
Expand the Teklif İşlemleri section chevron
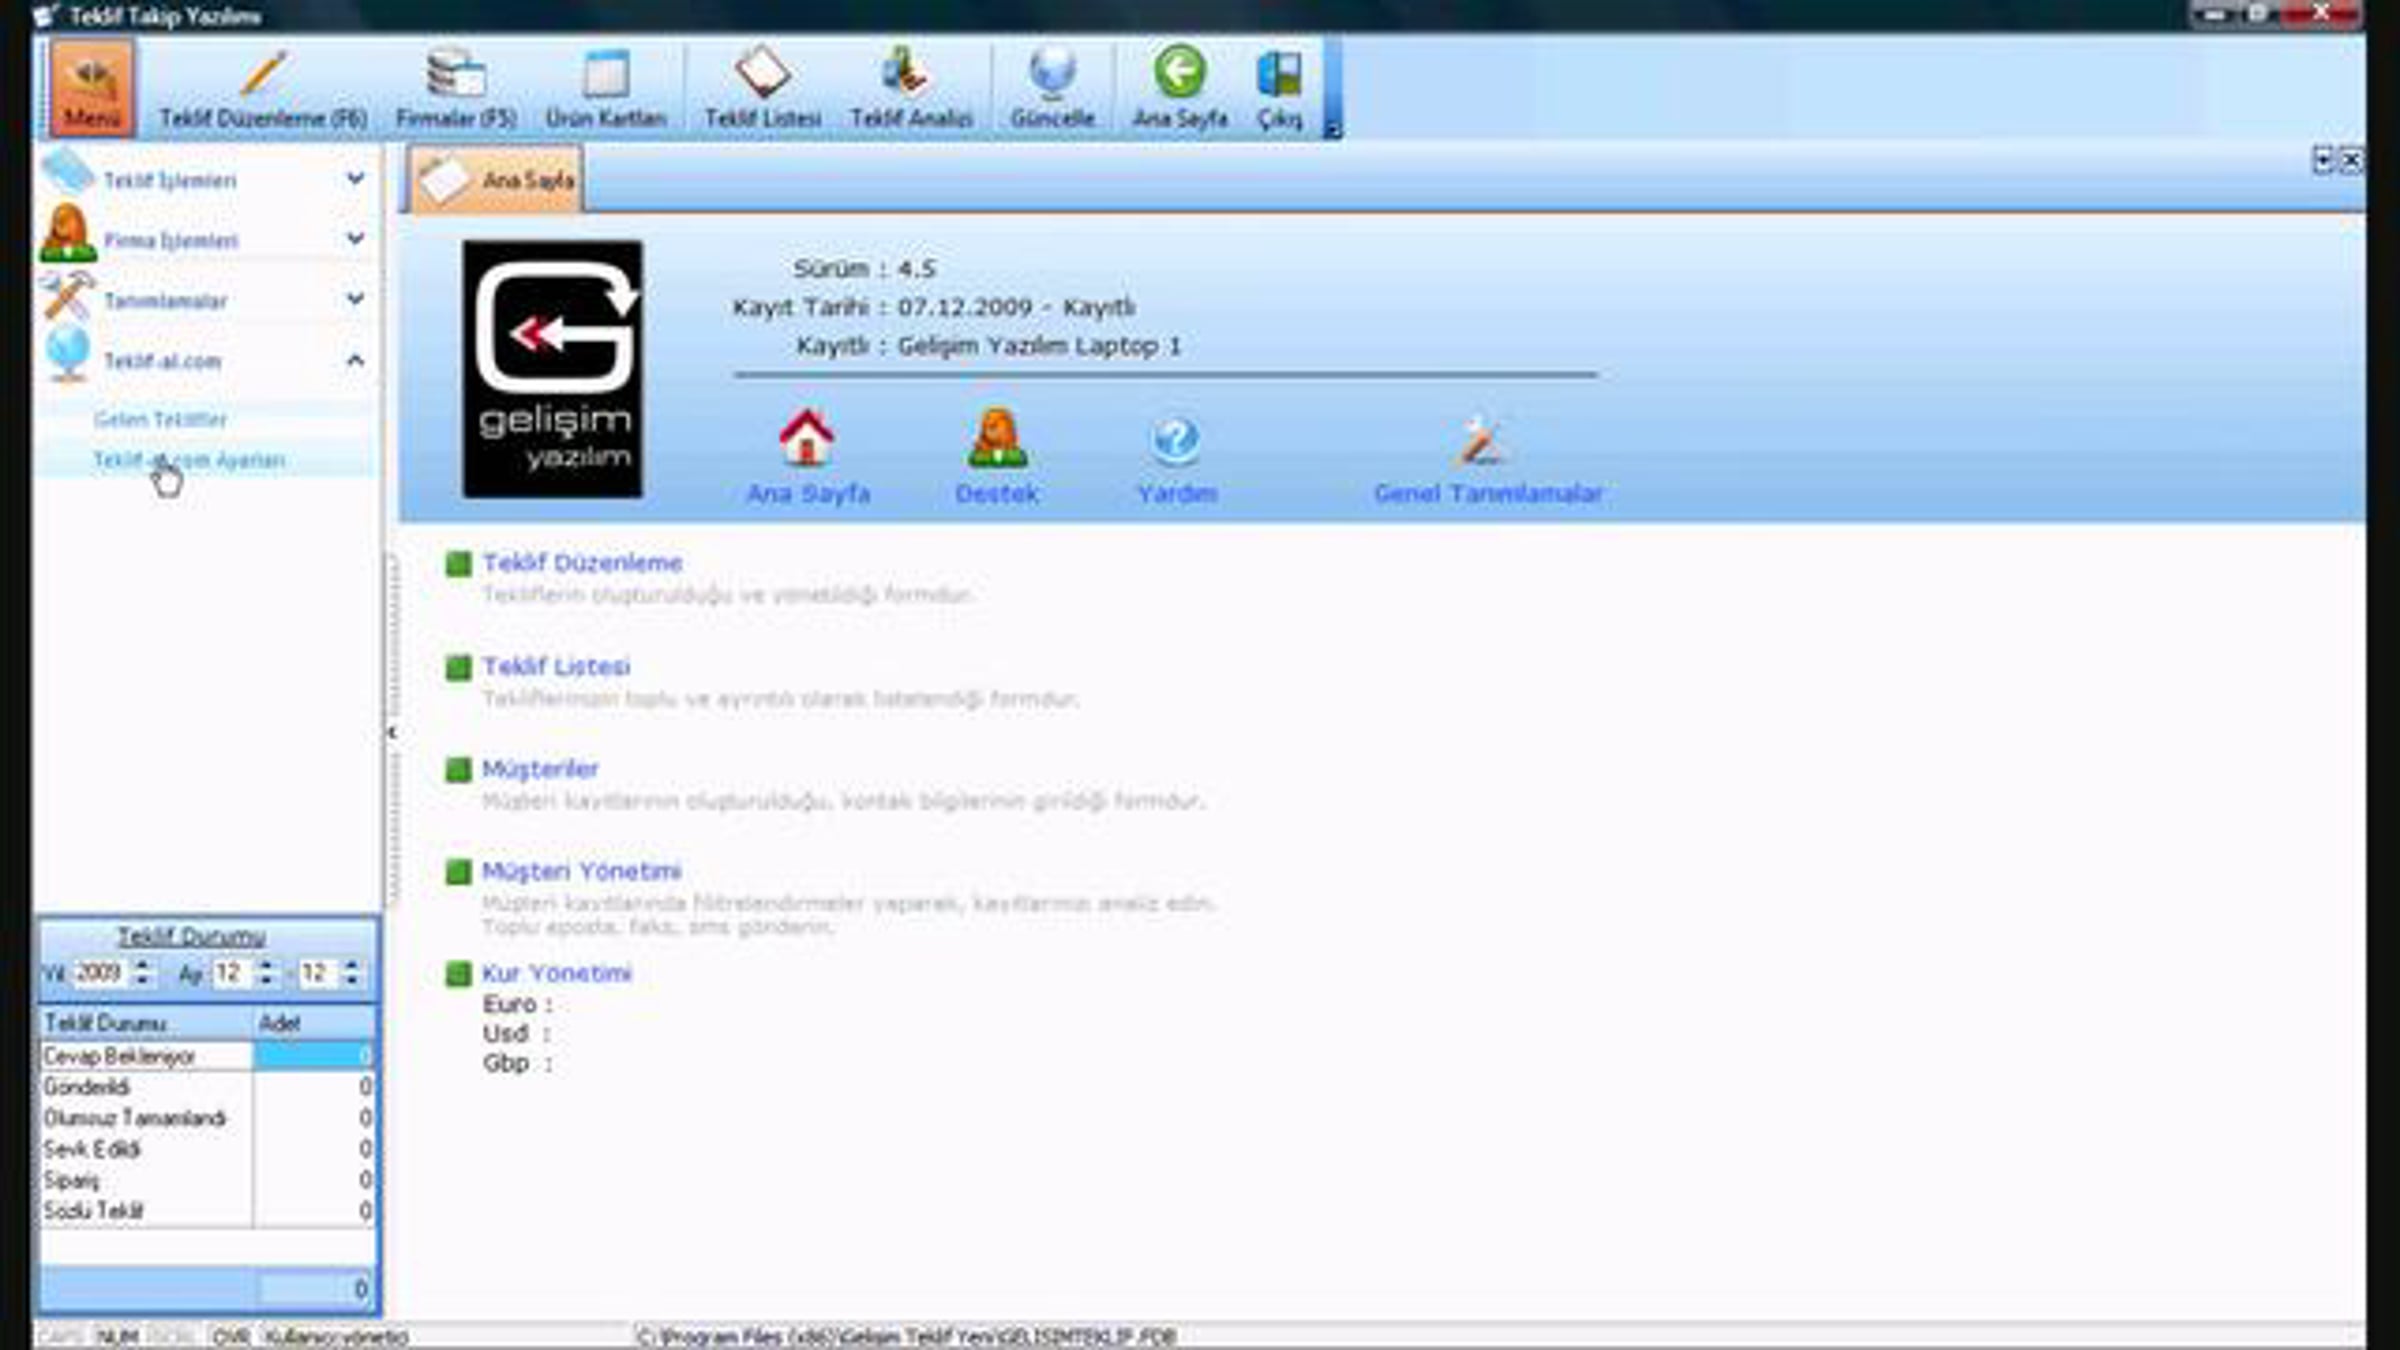[x=355, y=179]
